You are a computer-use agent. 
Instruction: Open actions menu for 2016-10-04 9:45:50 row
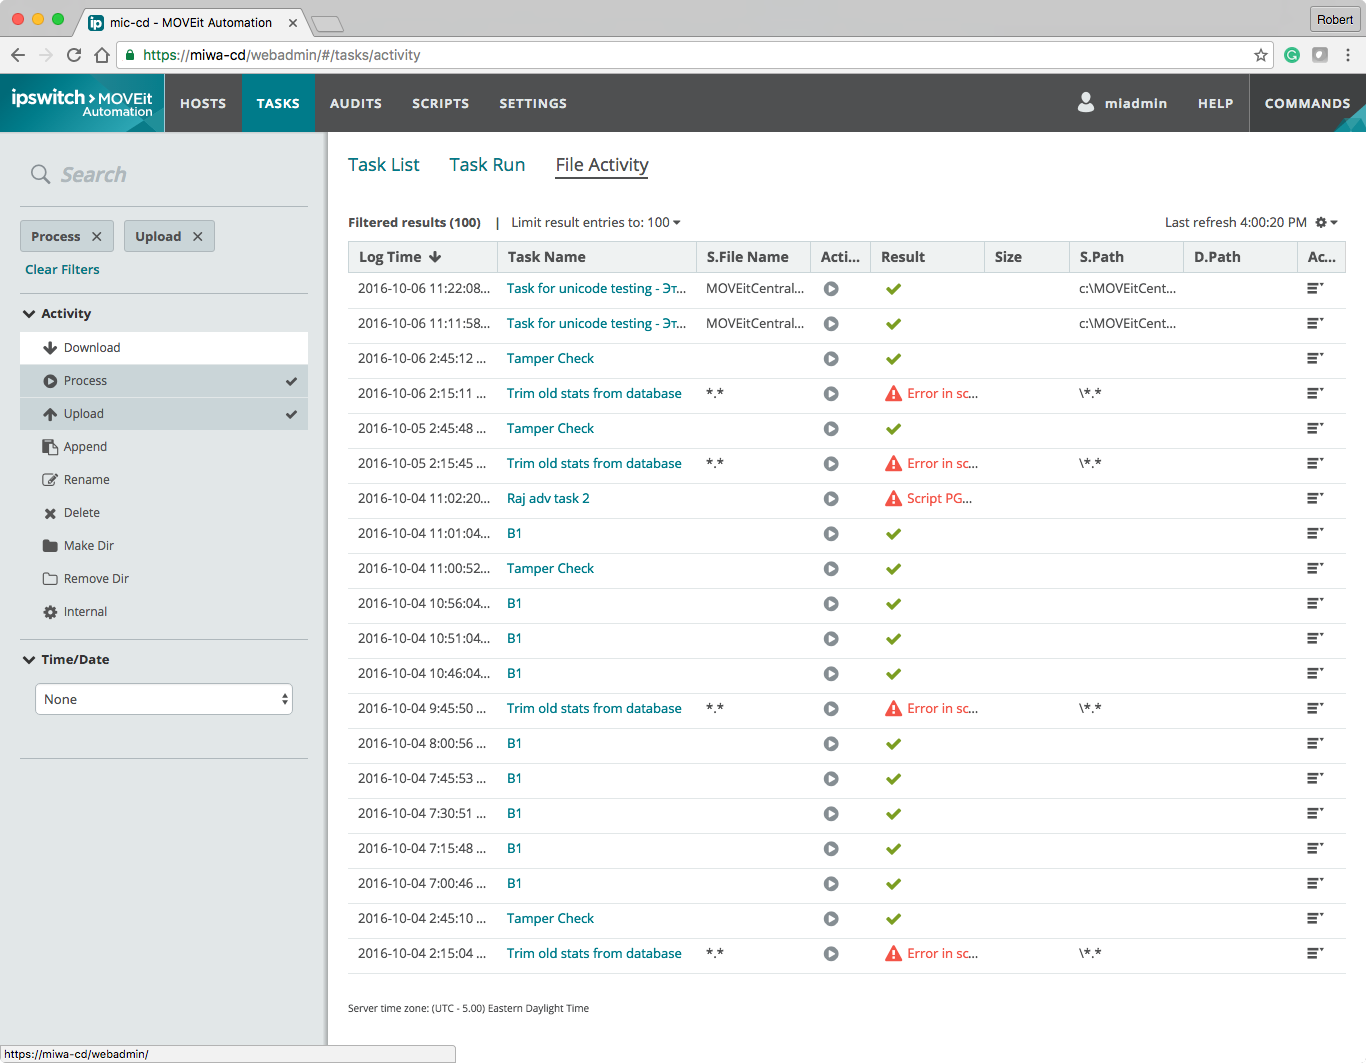(1315, 709)
